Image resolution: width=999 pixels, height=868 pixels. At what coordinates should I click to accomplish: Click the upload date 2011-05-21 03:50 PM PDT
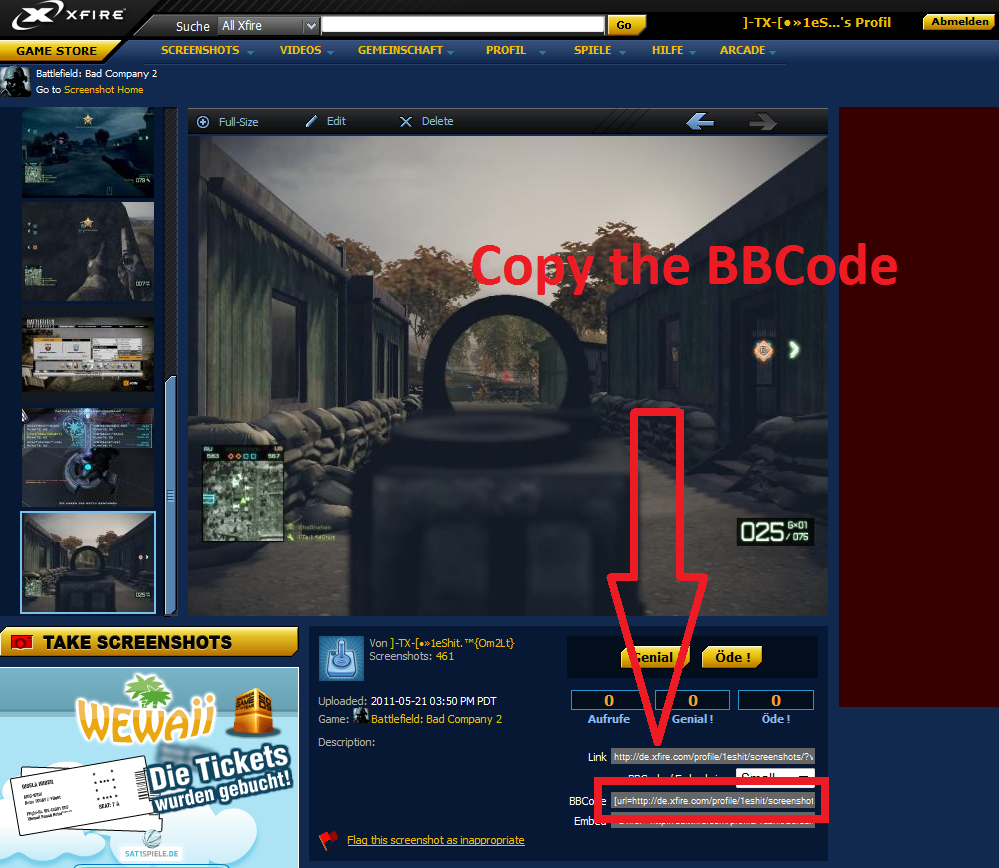click(x=433, y=701)
